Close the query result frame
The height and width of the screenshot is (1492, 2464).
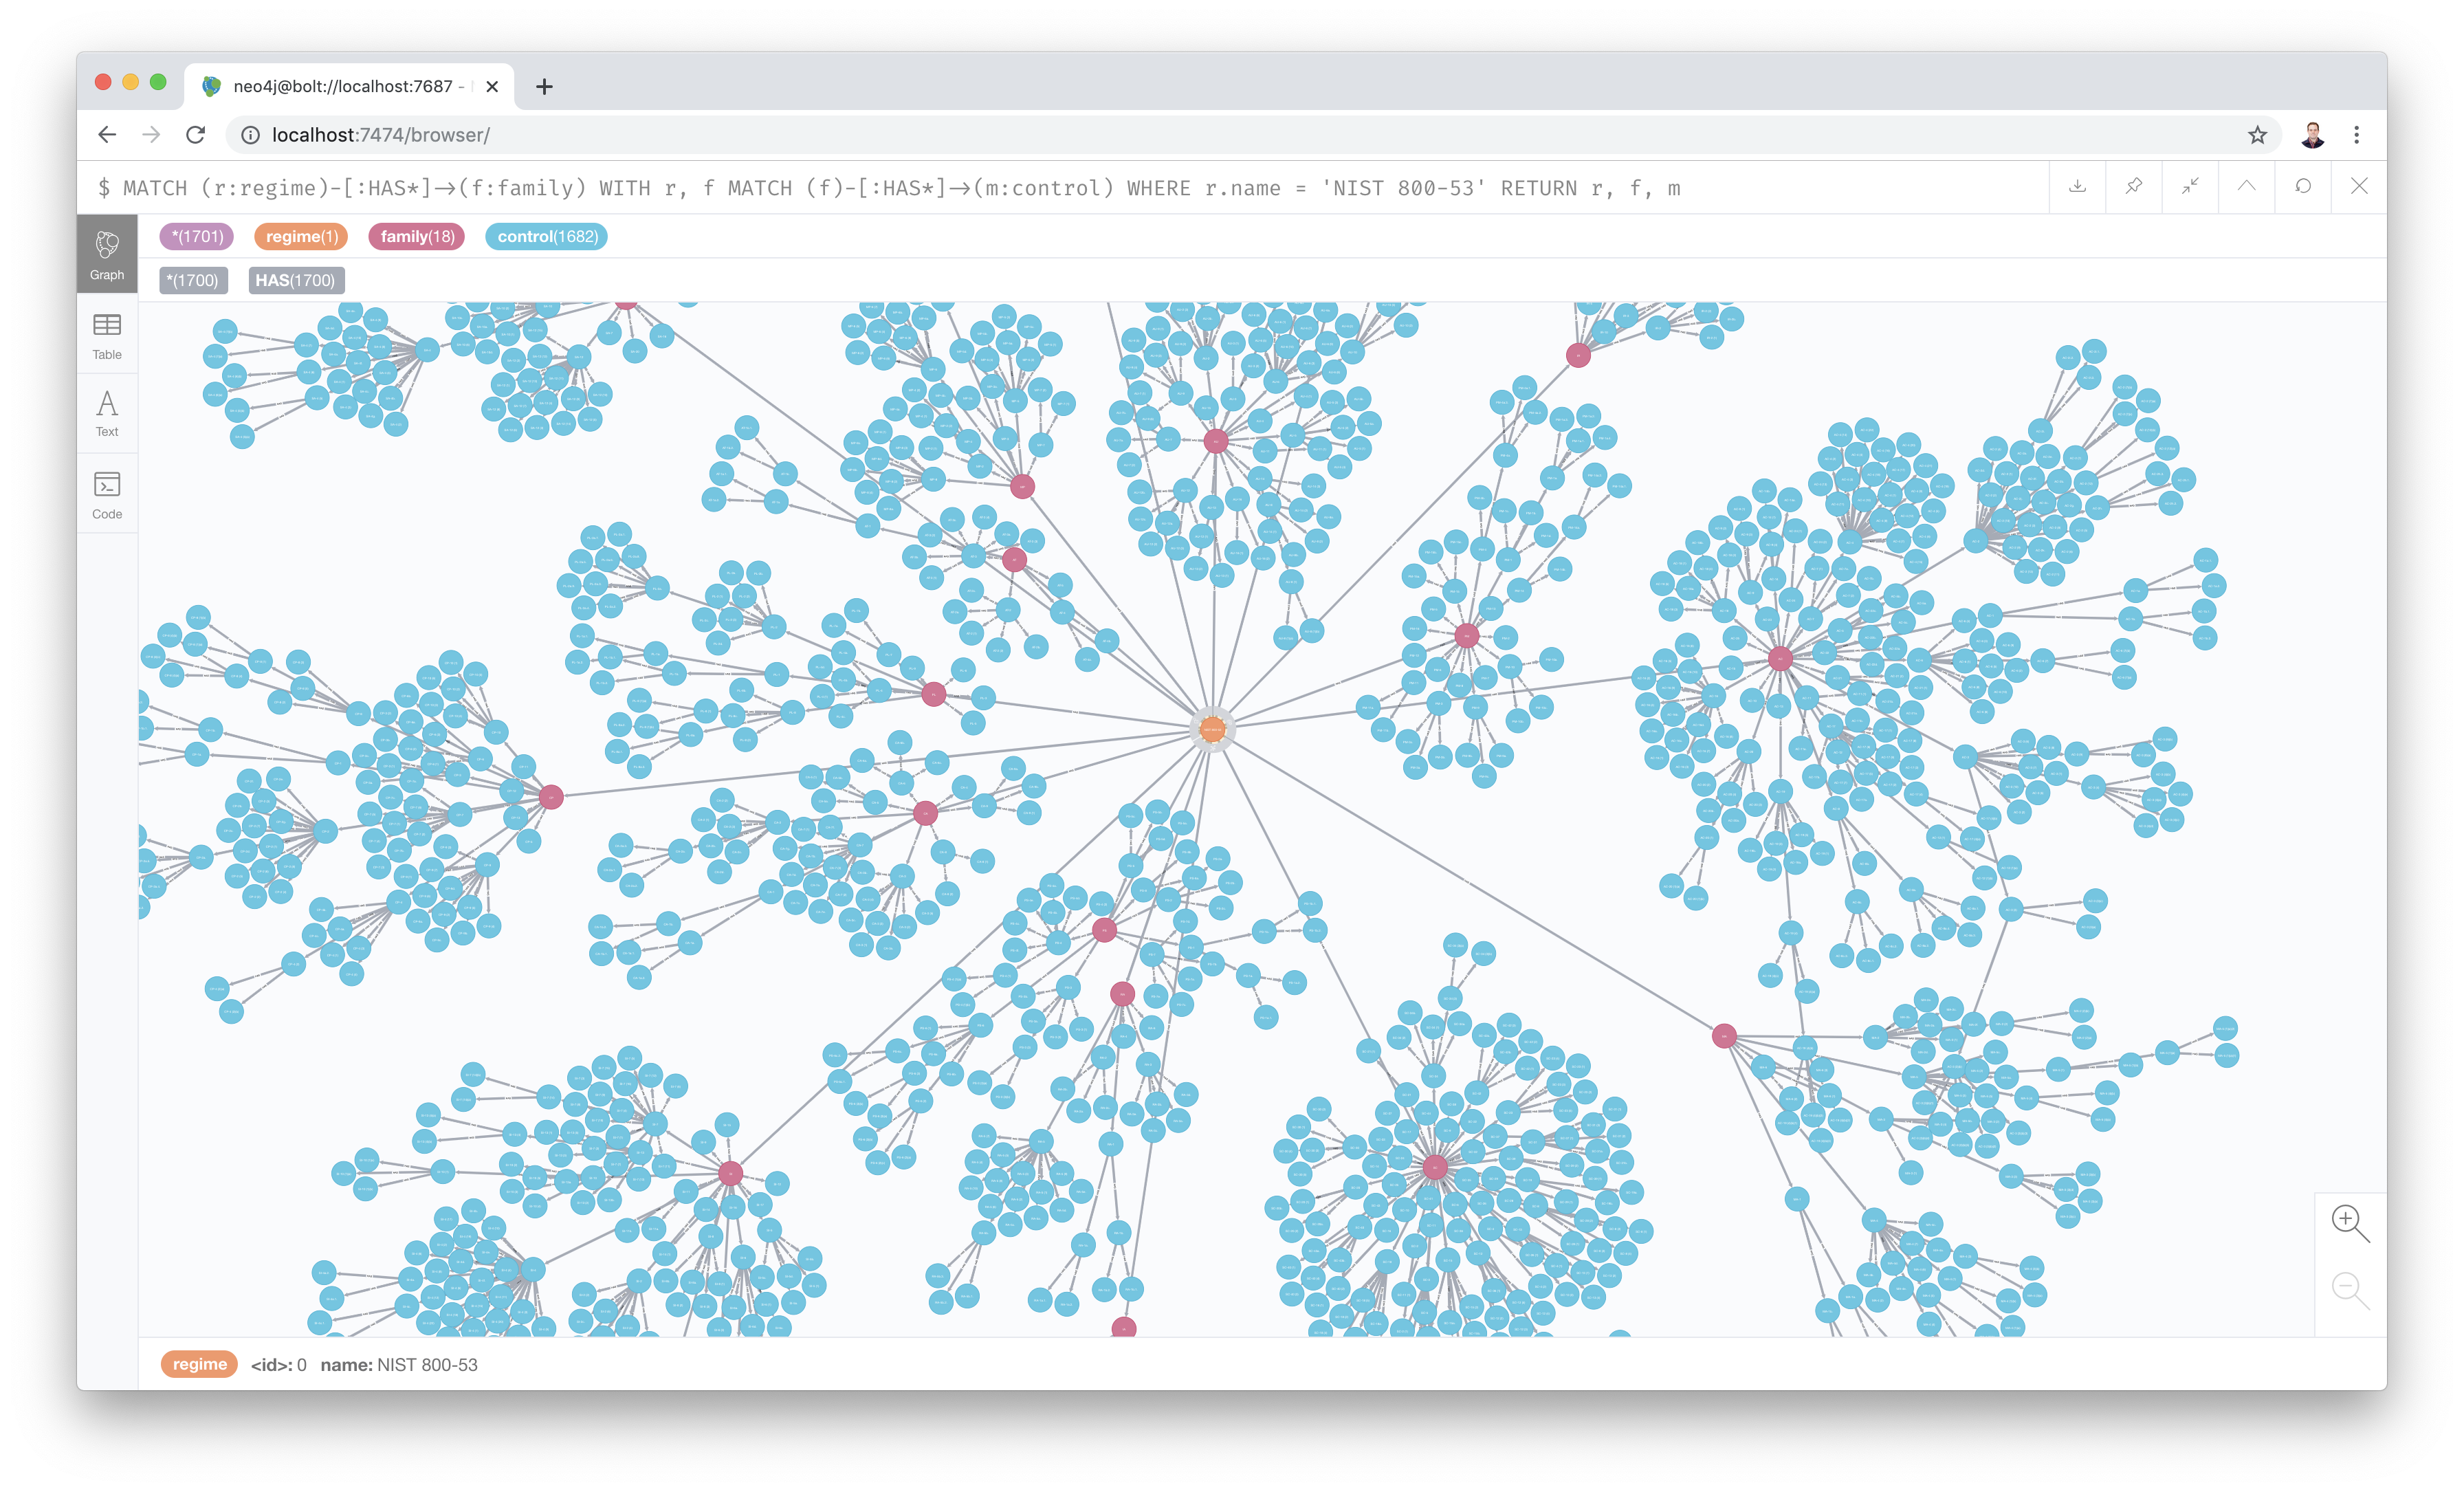(x=2359, y=187)
